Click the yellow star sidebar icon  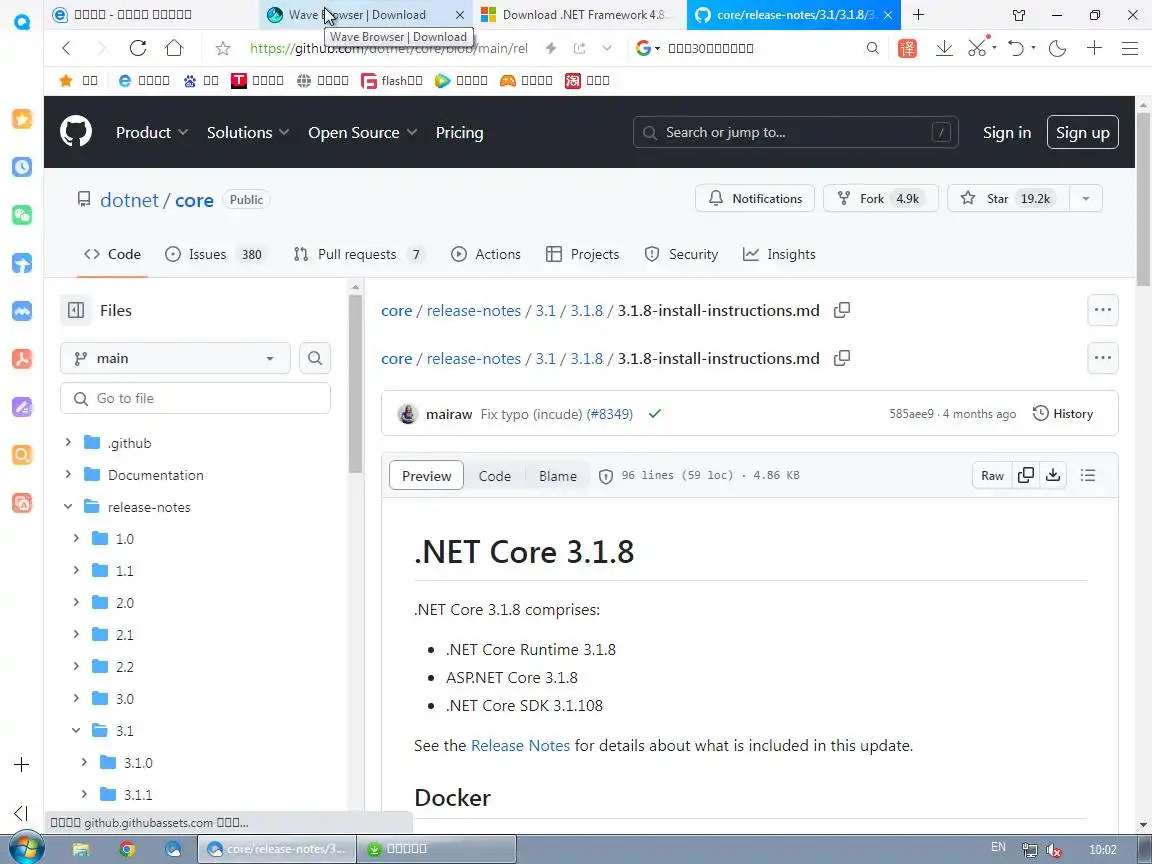pyautogui.click(x=22, y=119)
